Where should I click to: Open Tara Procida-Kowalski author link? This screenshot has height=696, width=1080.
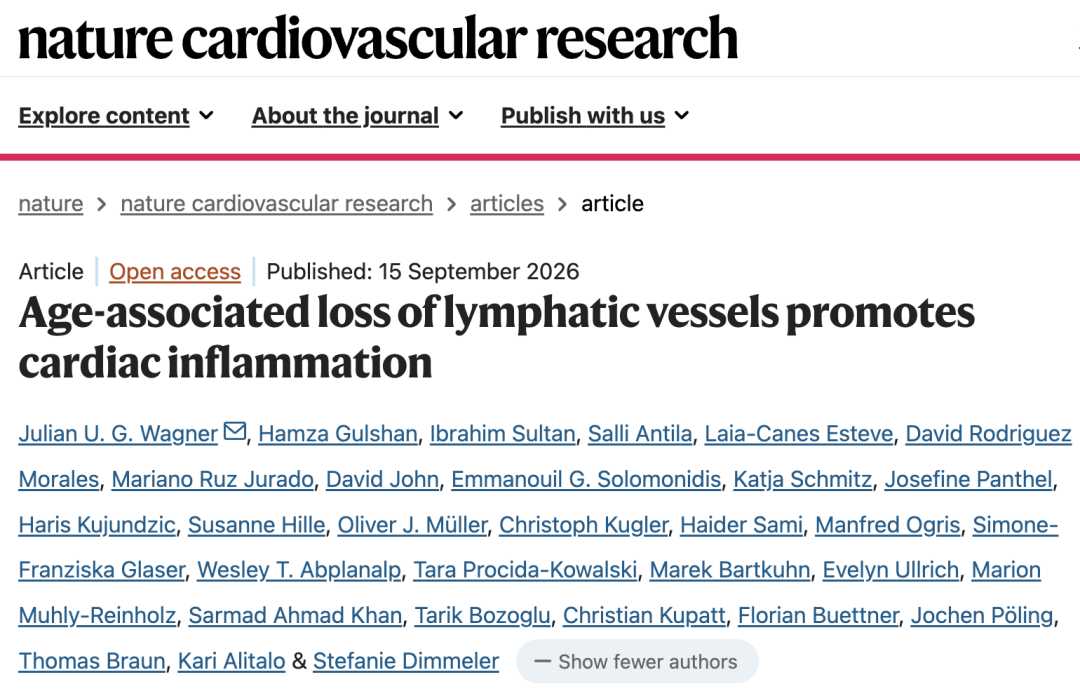[525, 570]
